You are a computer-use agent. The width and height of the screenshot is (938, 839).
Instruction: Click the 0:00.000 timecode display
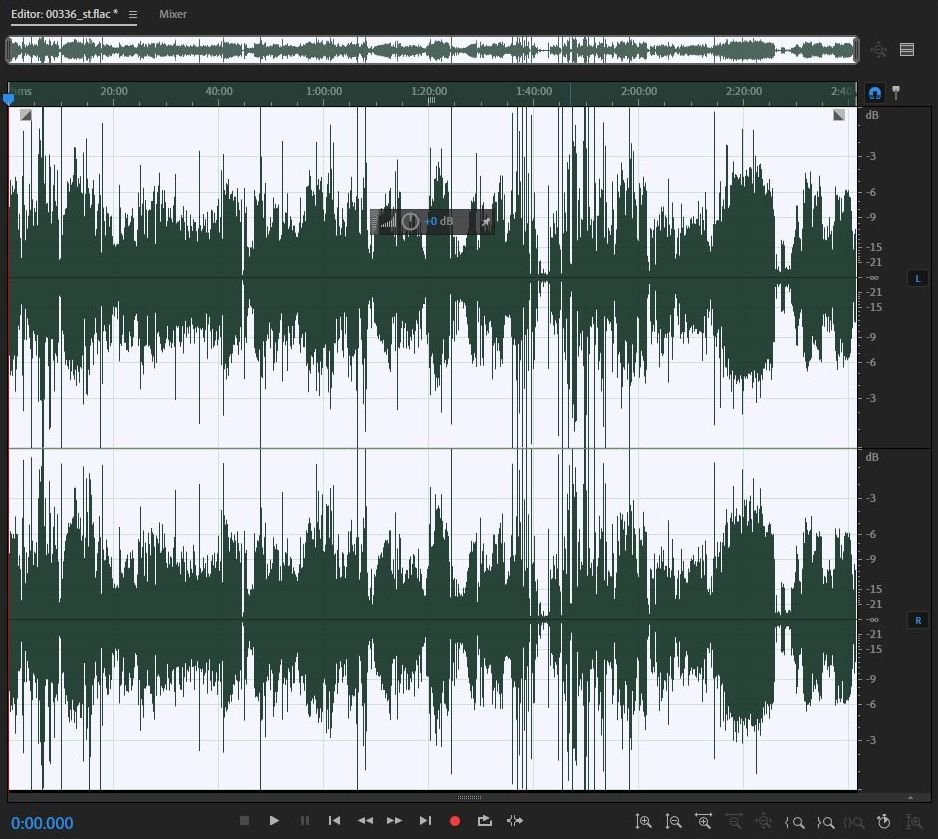pos(43,823)
